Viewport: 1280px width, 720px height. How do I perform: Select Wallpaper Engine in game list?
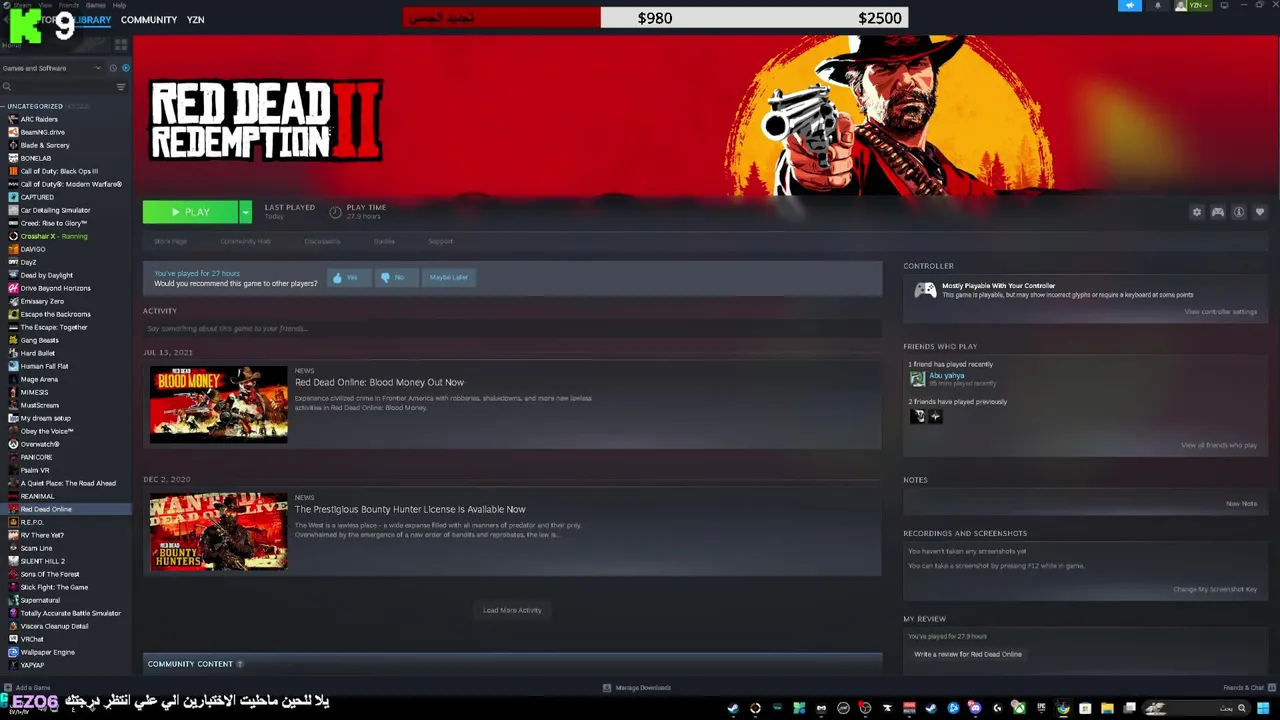[x=47, y=652]
